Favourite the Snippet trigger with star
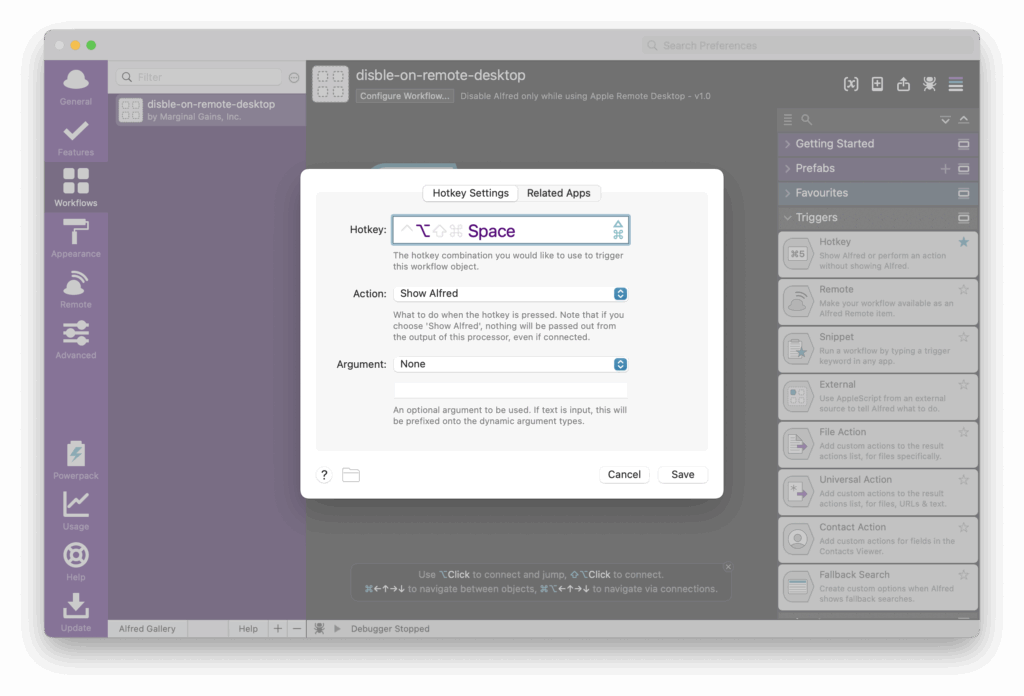 (964, 338)
